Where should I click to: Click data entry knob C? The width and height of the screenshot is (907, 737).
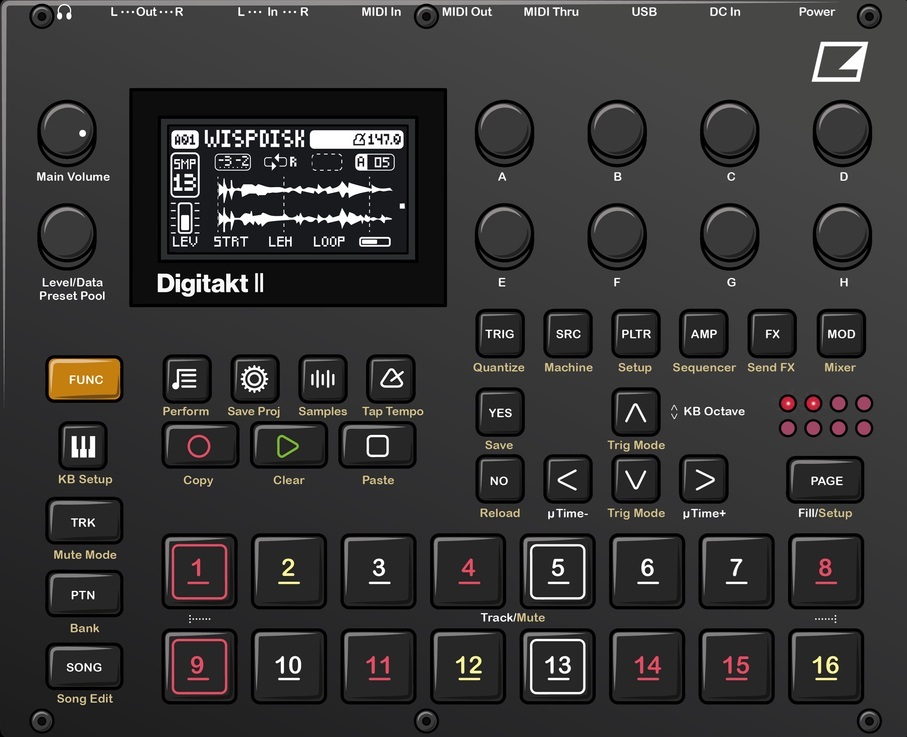click(730, 132)
